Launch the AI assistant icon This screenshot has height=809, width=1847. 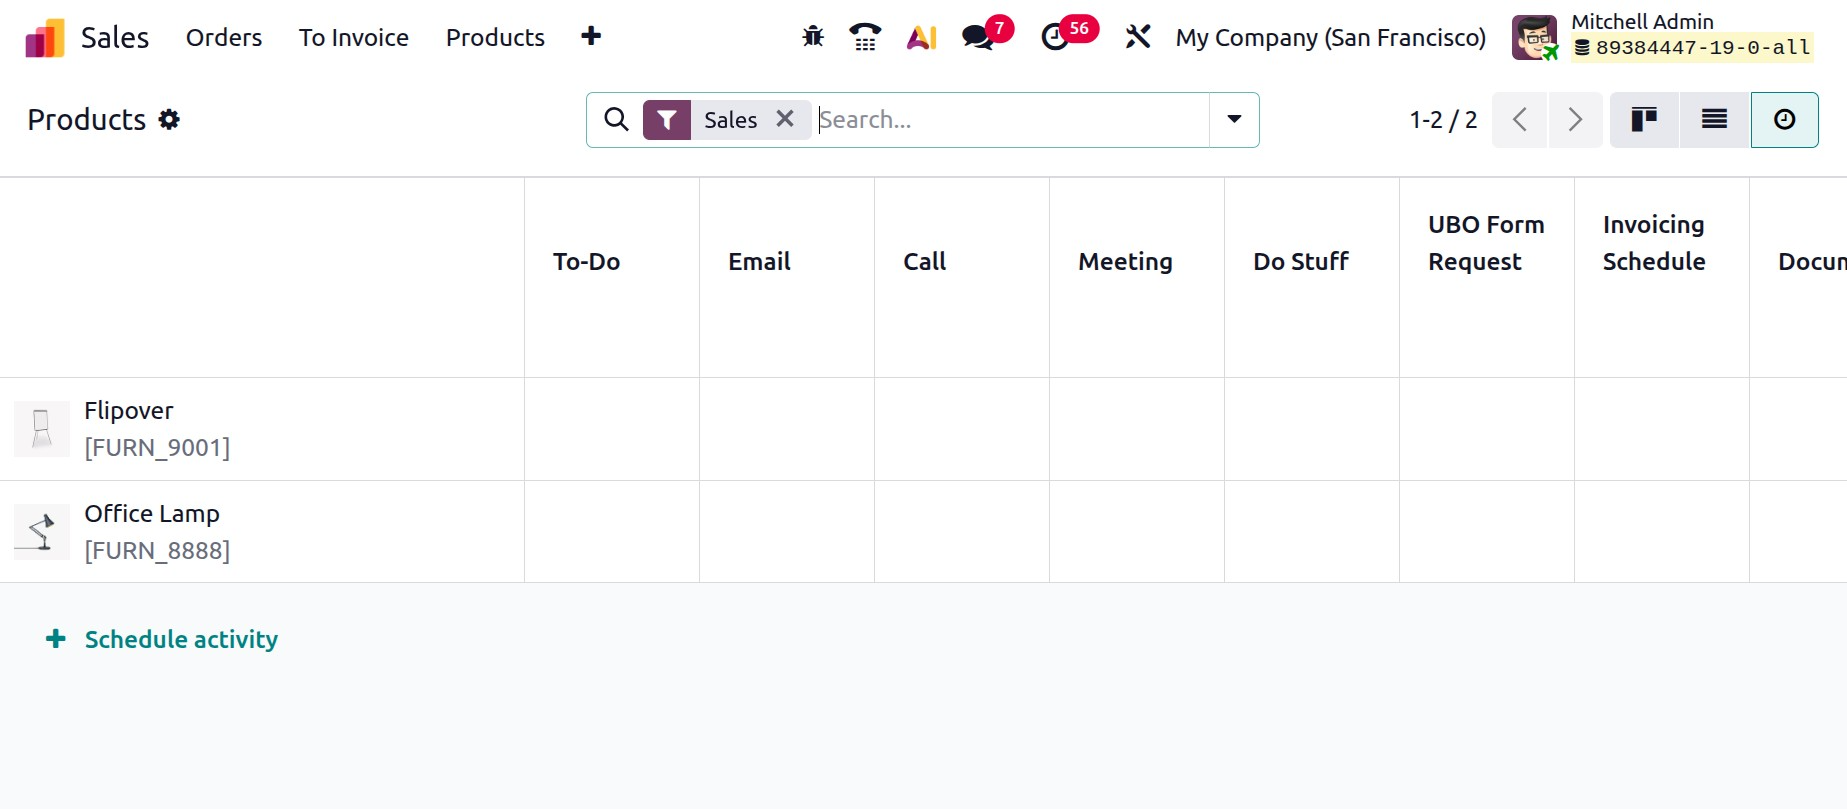[x=921, y=37]
